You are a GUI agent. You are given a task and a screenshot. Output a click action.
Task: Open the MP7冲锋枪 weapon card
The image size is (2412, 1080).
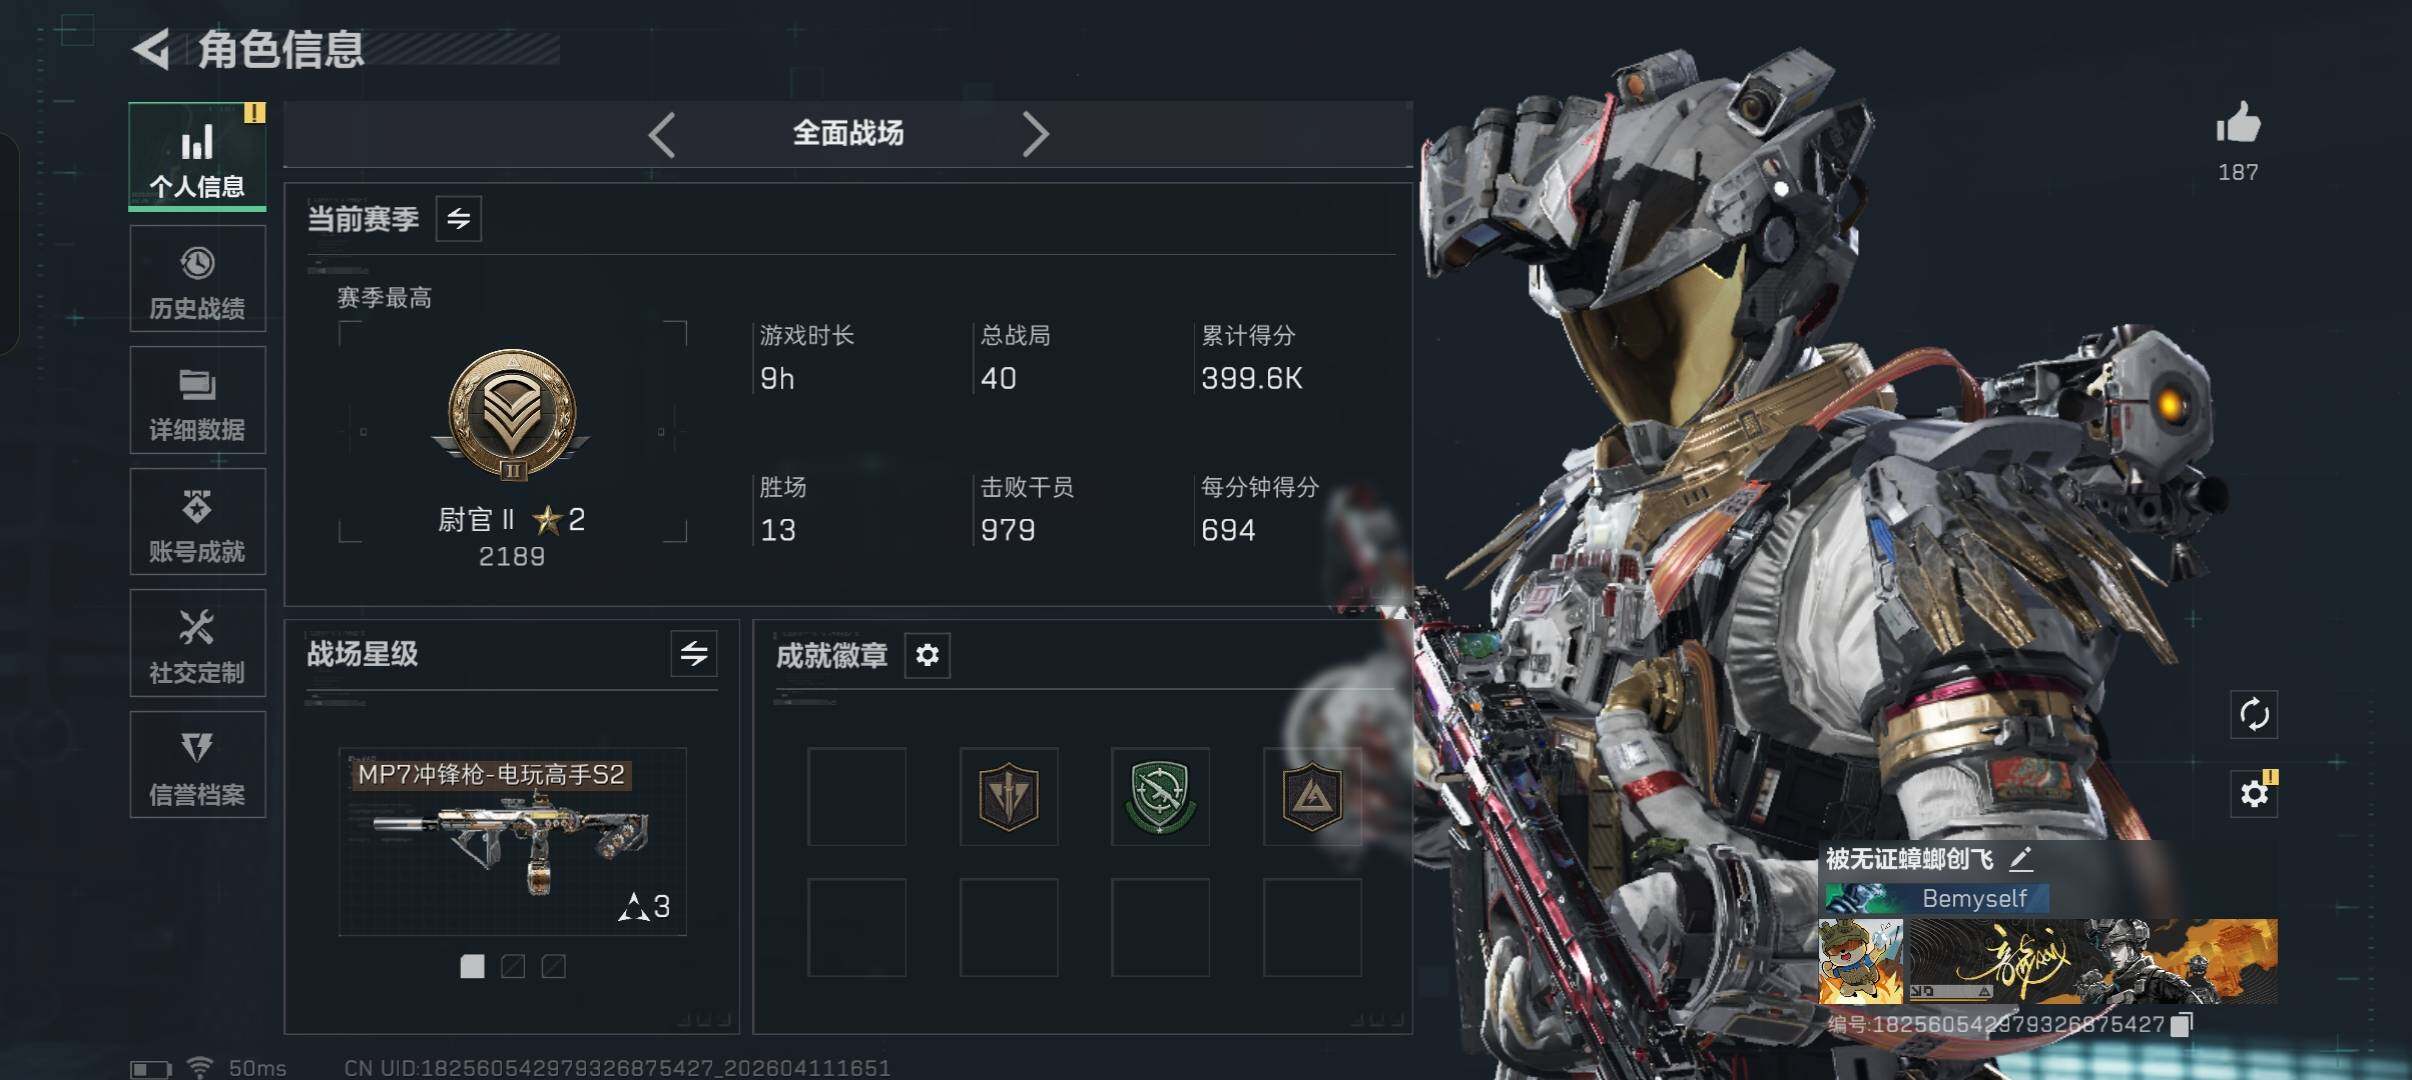[512, 842]
